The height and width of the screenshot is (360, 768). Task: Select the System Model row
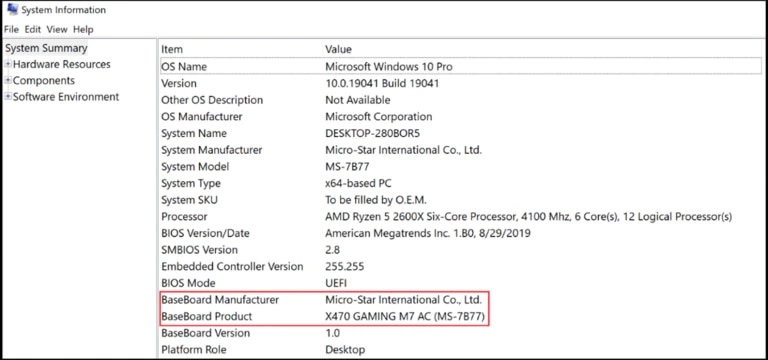click(460, 167)
